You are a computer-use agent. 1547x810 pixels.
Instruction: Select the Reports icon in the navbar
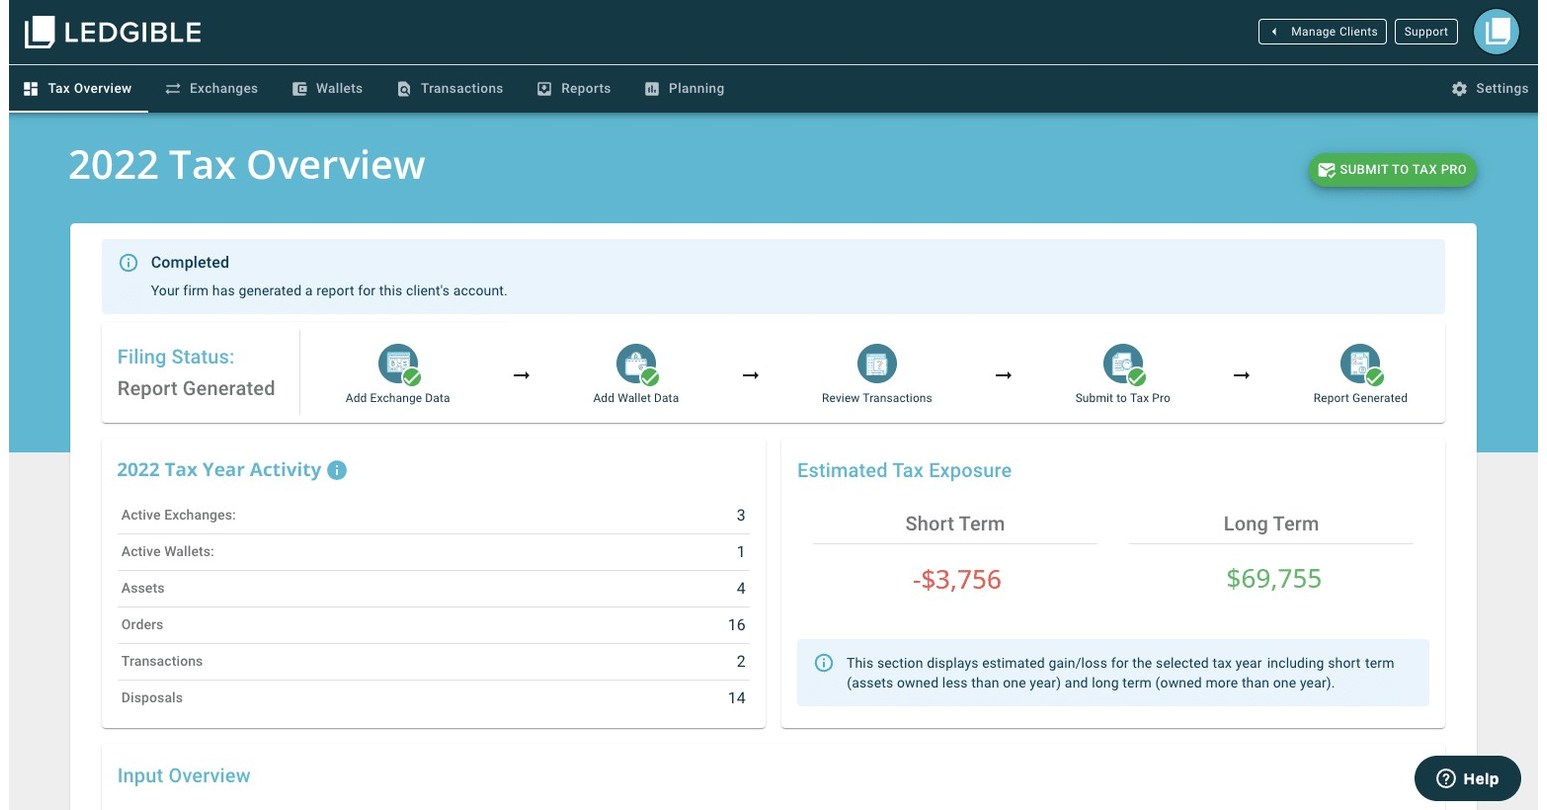click(543, 88)
